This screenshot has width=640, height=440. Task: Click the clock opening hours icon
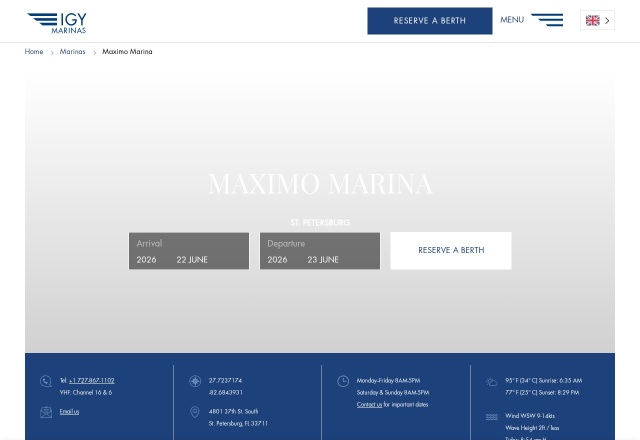pos(343,381)
